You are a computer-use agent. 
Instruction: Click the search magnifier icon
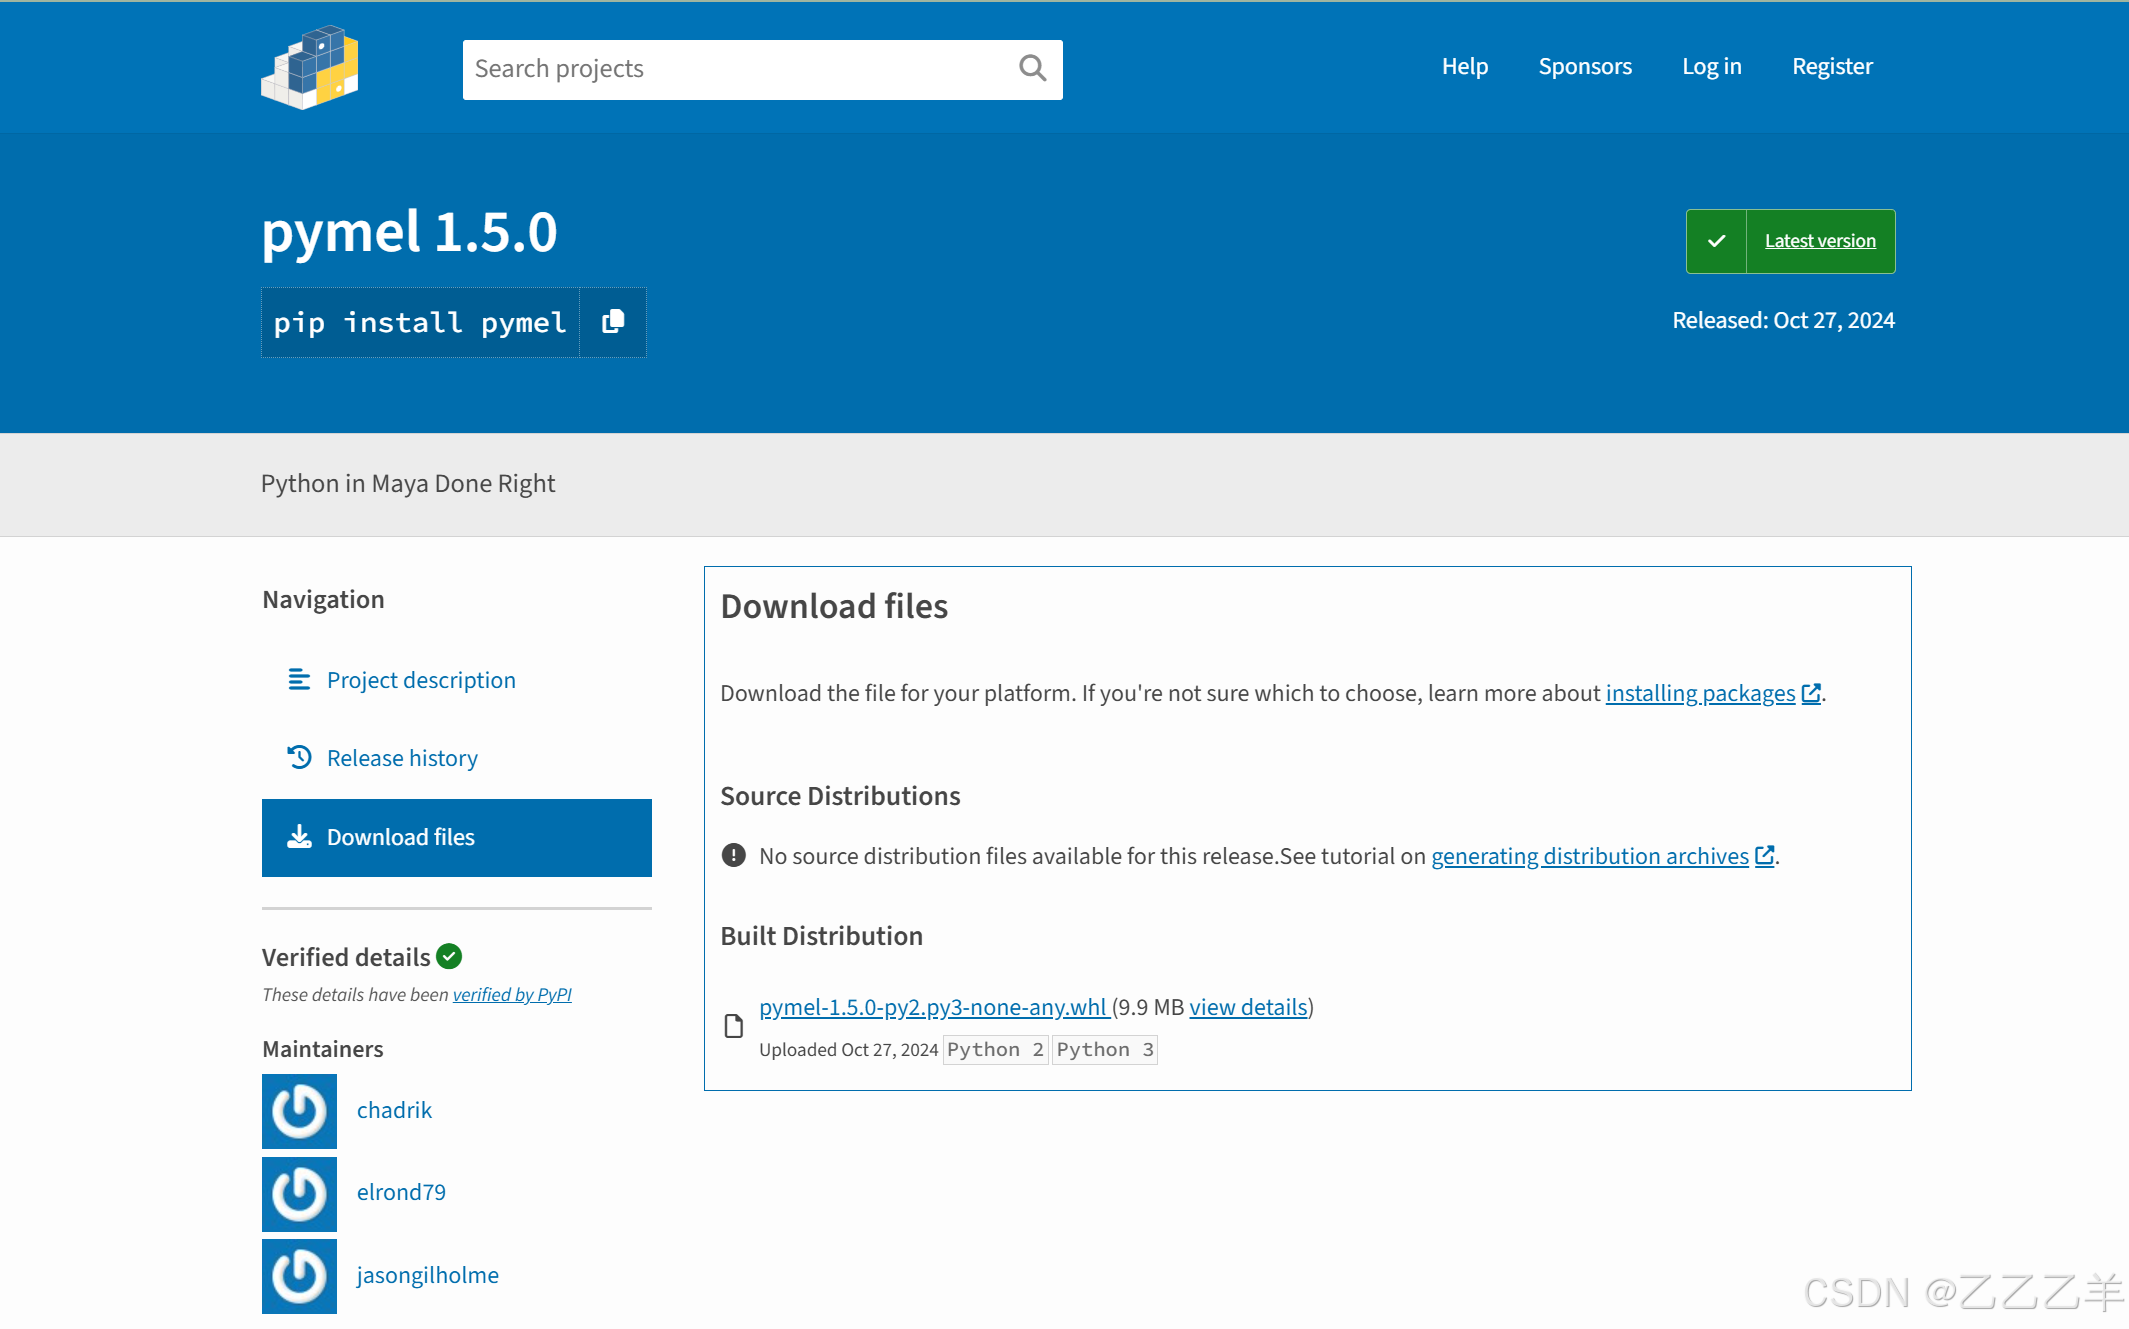(x=1032, y=68)
